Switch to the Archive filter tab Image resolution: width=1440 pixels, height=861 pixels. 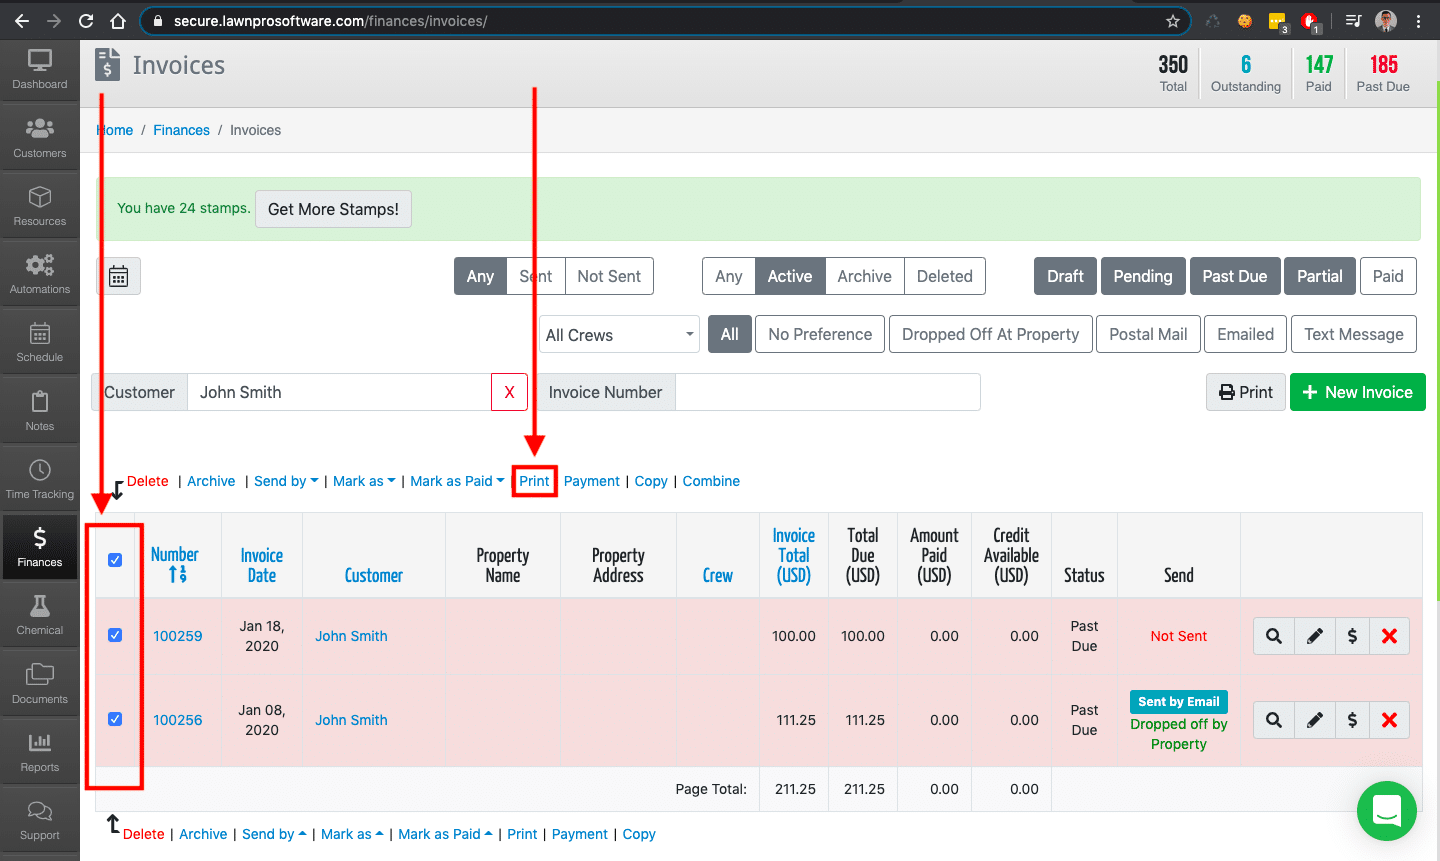[863, 275]
